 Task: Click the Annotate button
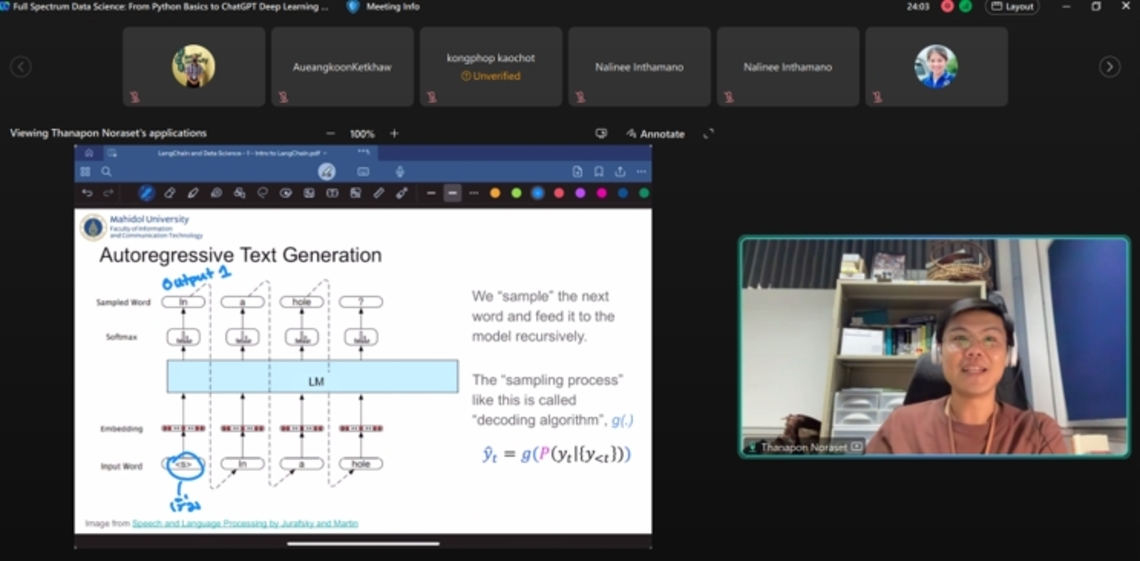point(655,134)
